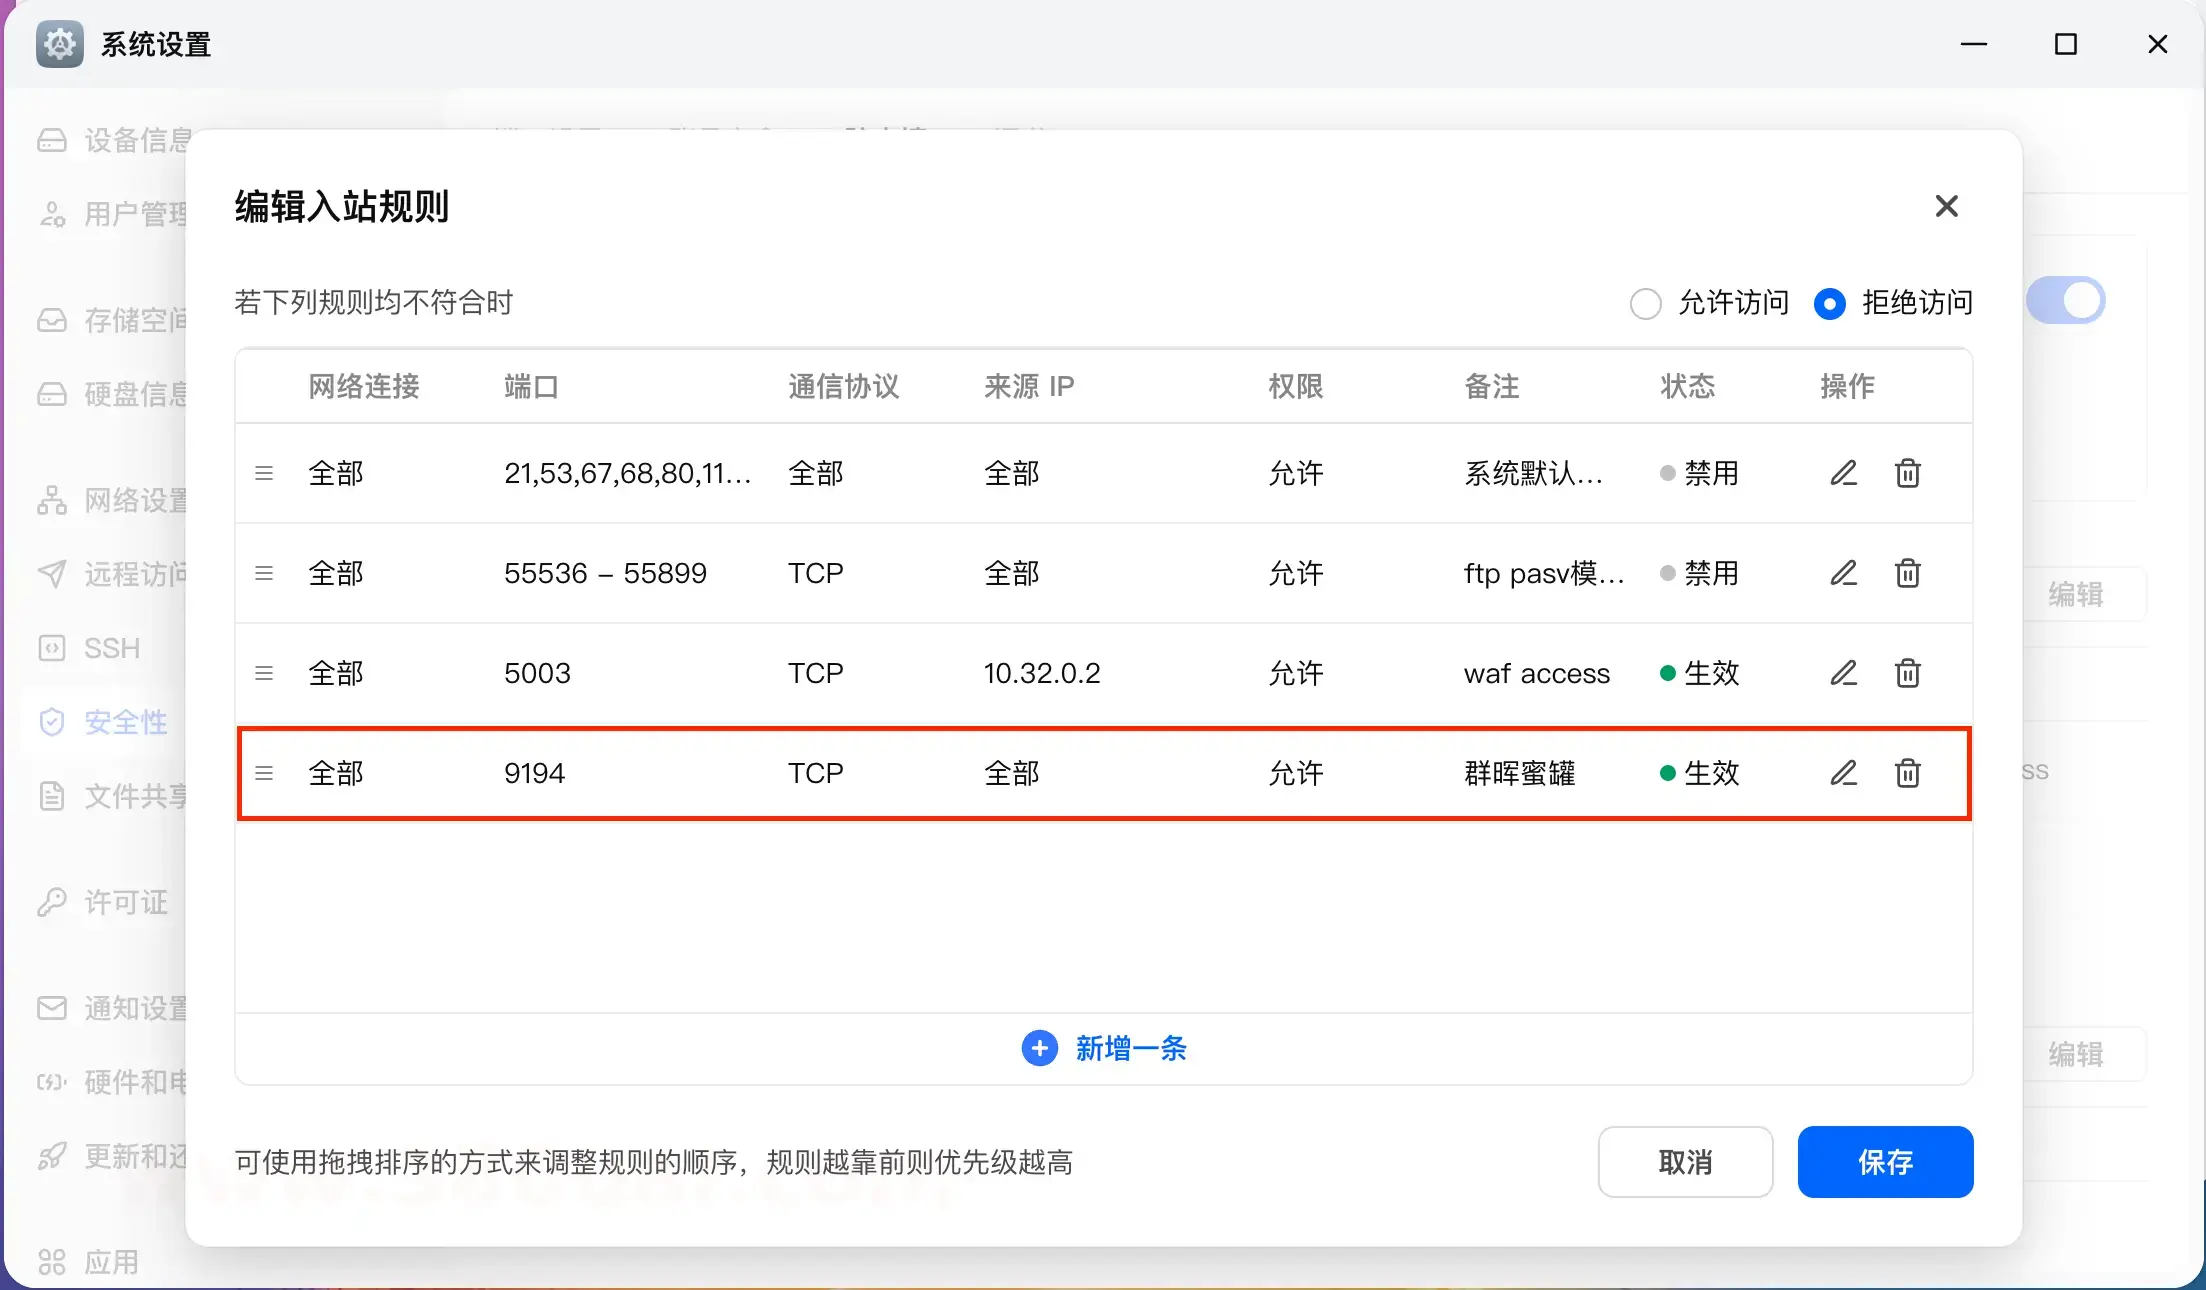Edit the waf access rule pencil icon
Image resolution: width=2206 pixels, height=1290 pixels.
tap(1843, 673)
